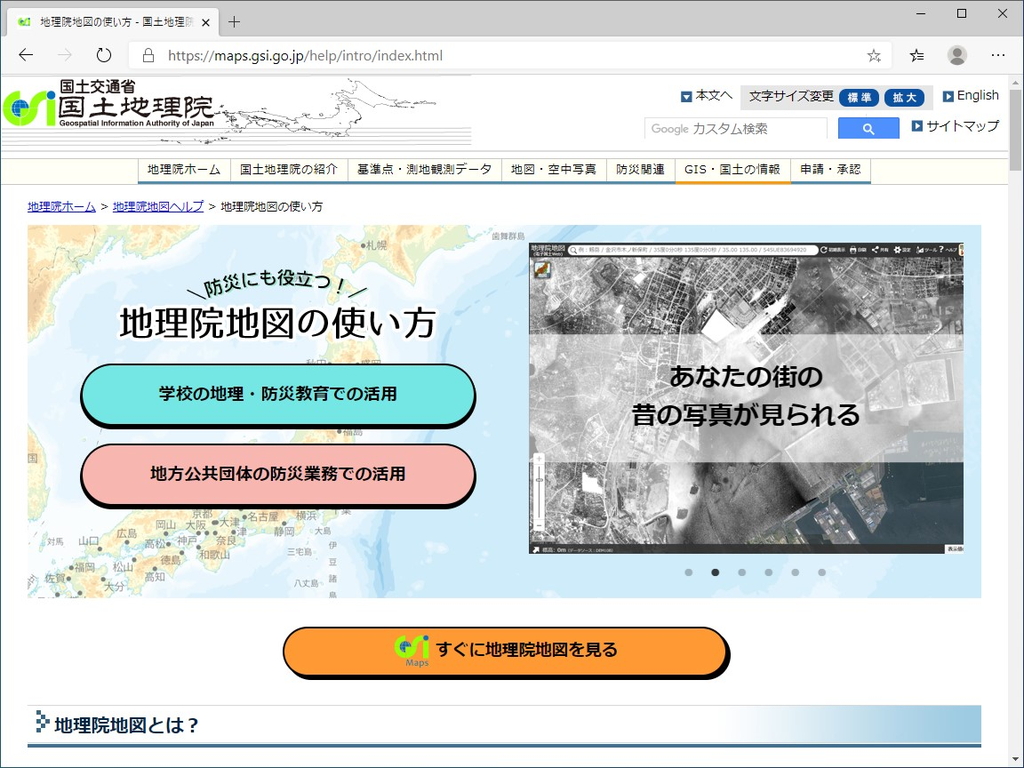The image size is (1024, 768).
Task: Open 設定 gear icon on the map toolbar
Action: pos(897,252)
